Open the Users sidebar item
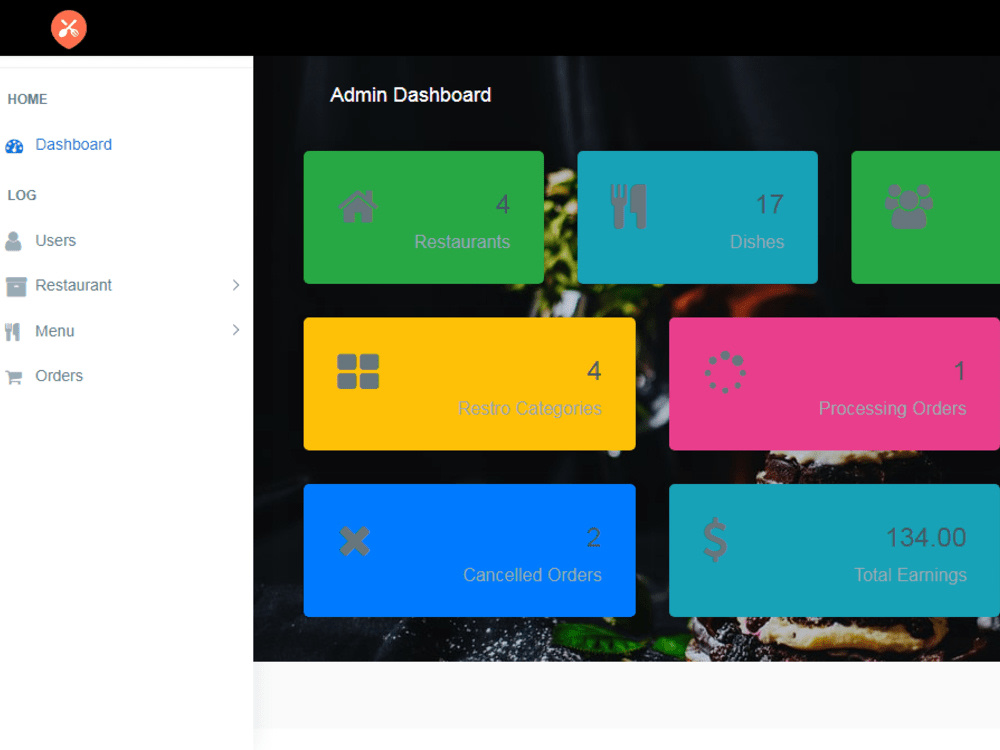The width and height of the screenshot is (1000, 750). (x=55, y=240)
